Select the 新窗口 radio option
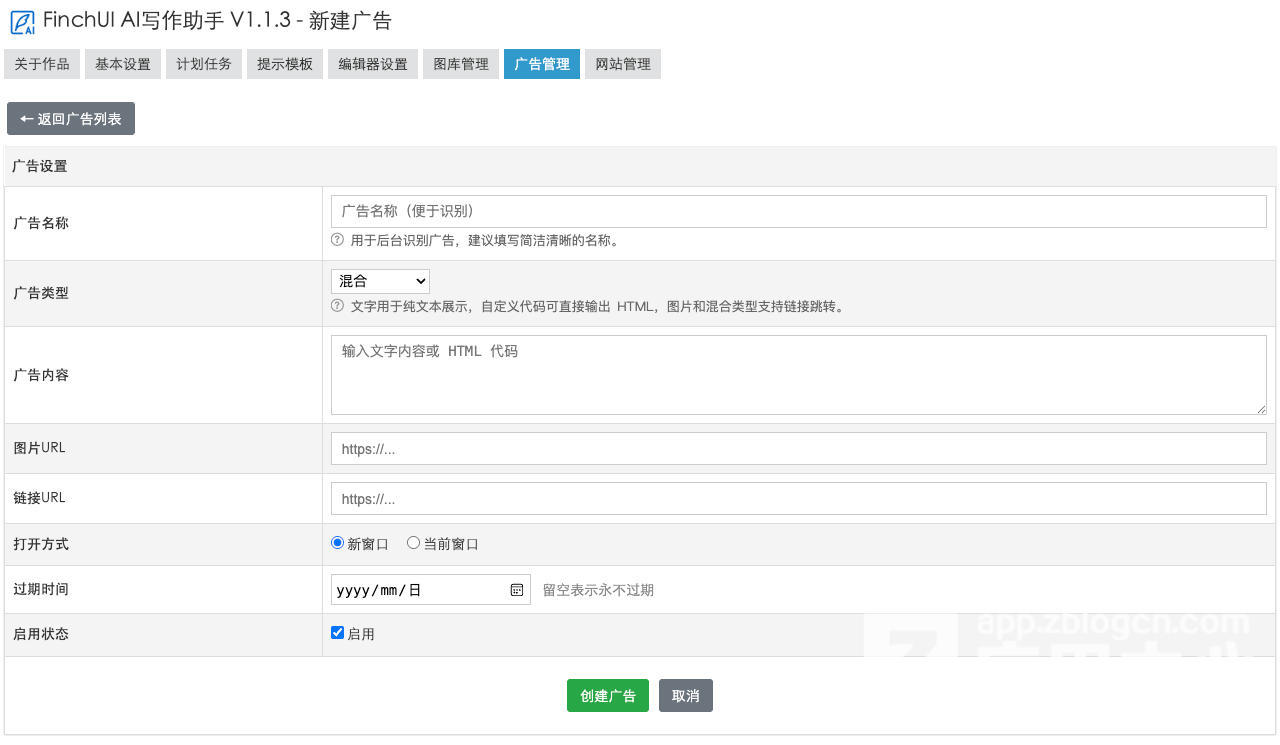 click(x=337, y=542)
